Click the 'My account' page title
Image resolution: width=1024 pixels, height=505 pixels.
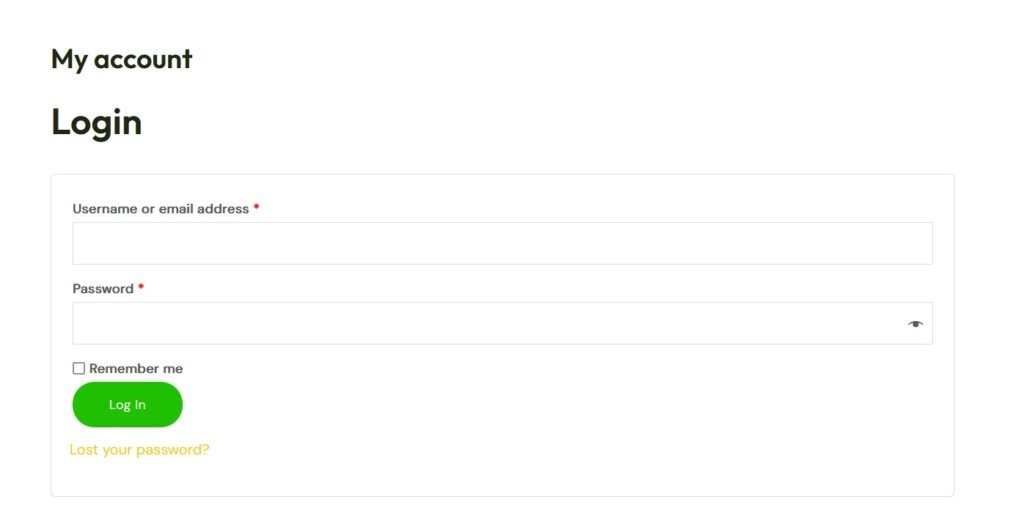121,59
